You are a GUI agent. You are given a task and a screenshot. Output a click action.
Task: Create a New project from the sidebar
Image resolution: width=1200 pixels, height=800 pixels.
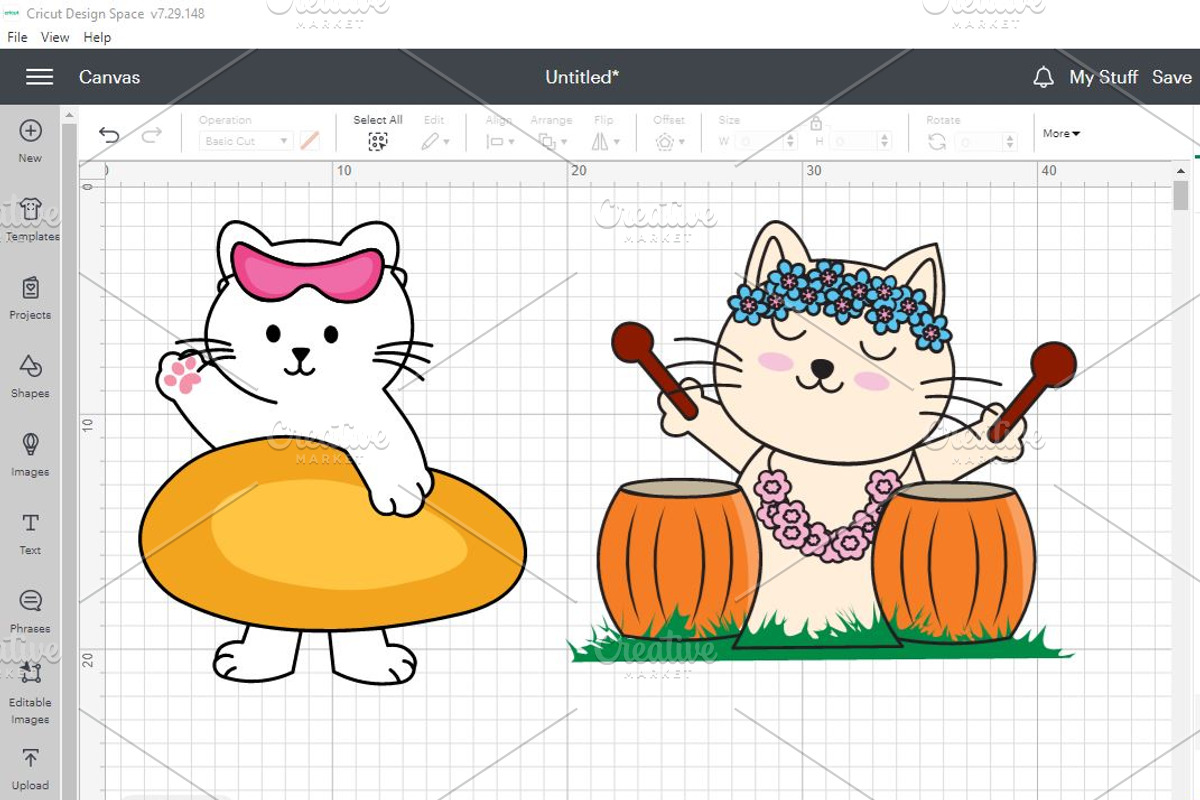coord(30,141)
